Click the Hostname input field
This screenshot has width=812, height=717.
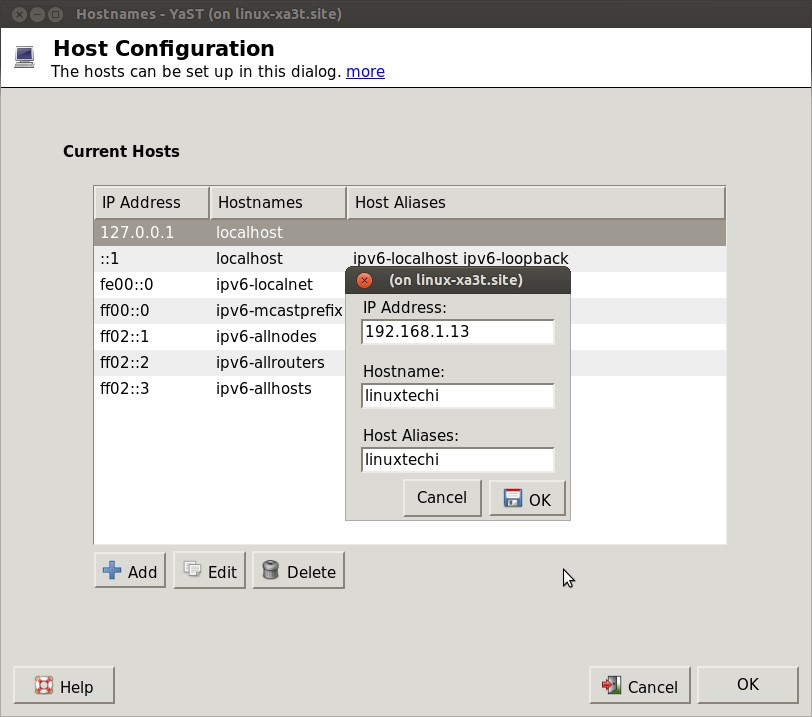tap(458, 396)
